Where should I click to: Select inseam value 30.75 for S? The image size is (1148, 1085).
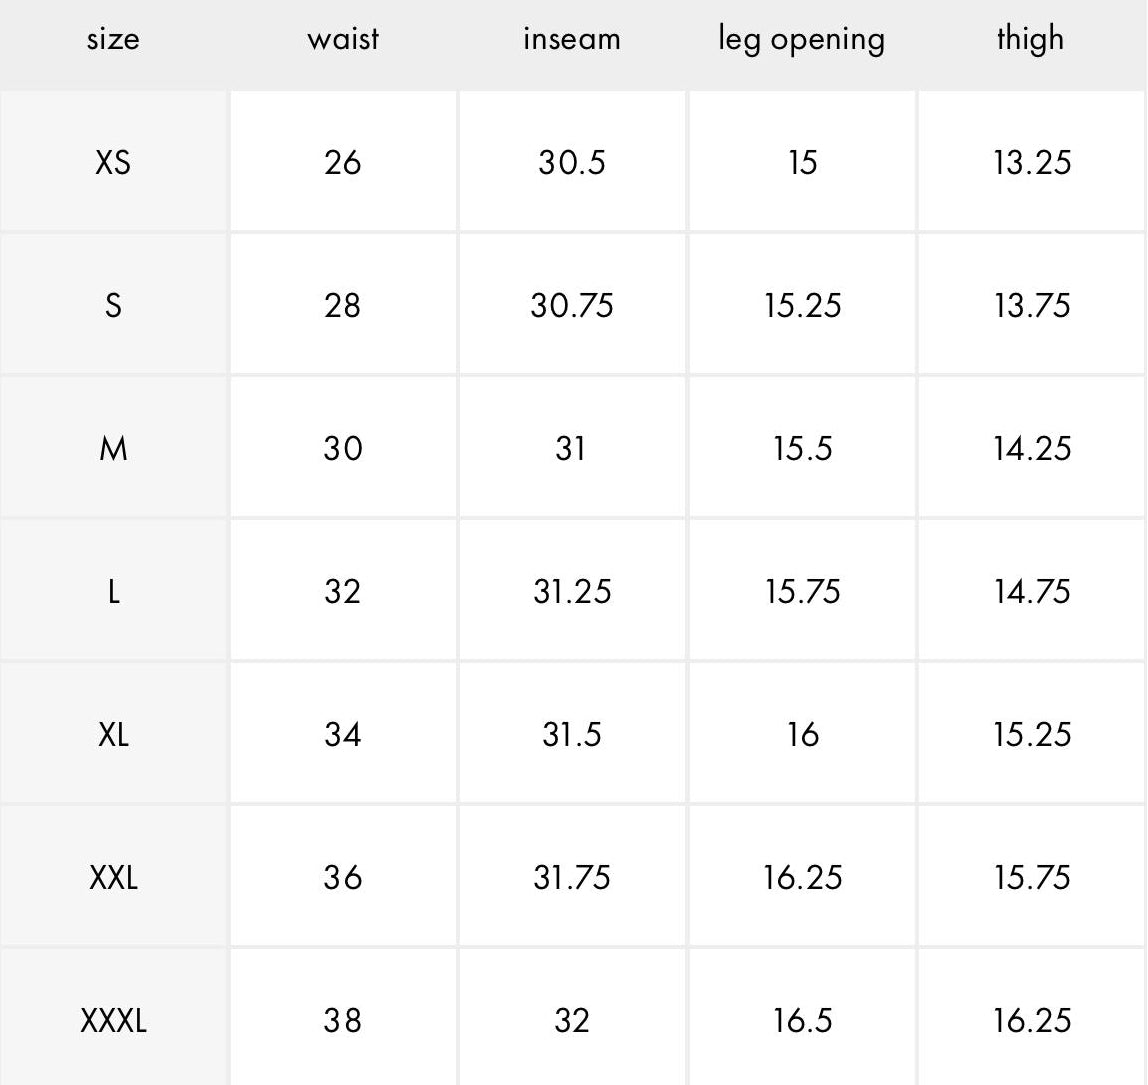point(572,305)
